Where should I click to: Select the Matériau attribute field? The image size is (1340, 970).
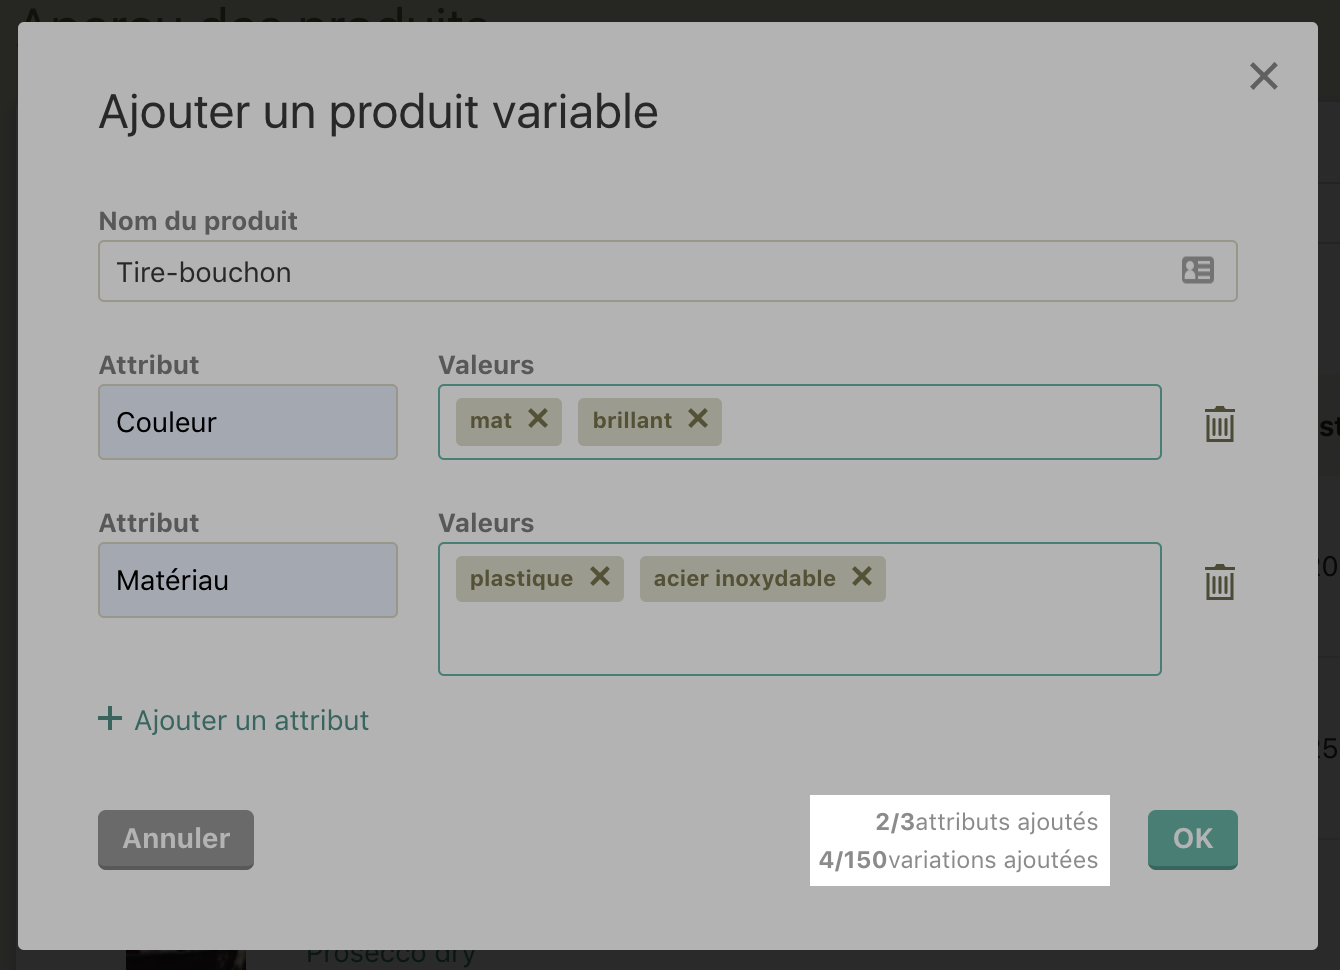tap(248, 580)
